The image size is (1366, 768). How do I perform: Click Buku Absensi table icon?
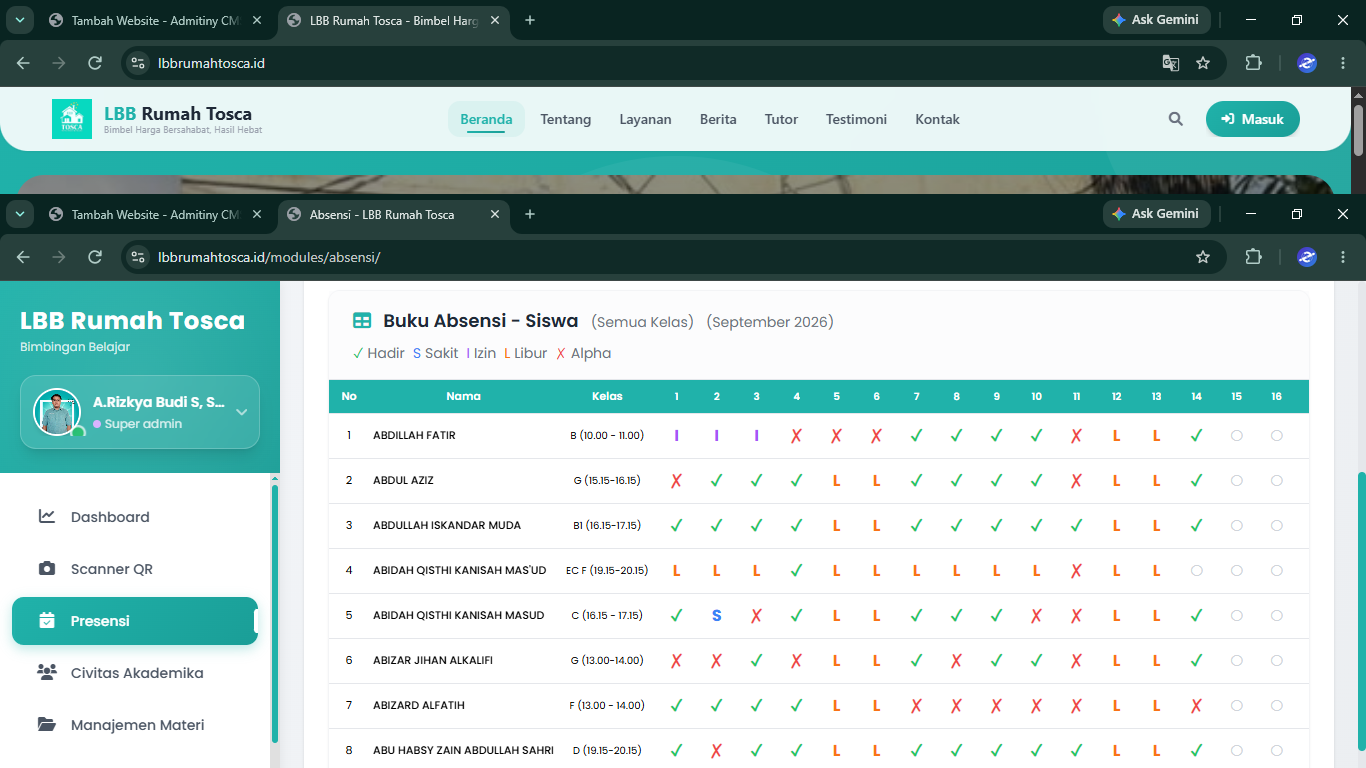[x=362, y=321]
